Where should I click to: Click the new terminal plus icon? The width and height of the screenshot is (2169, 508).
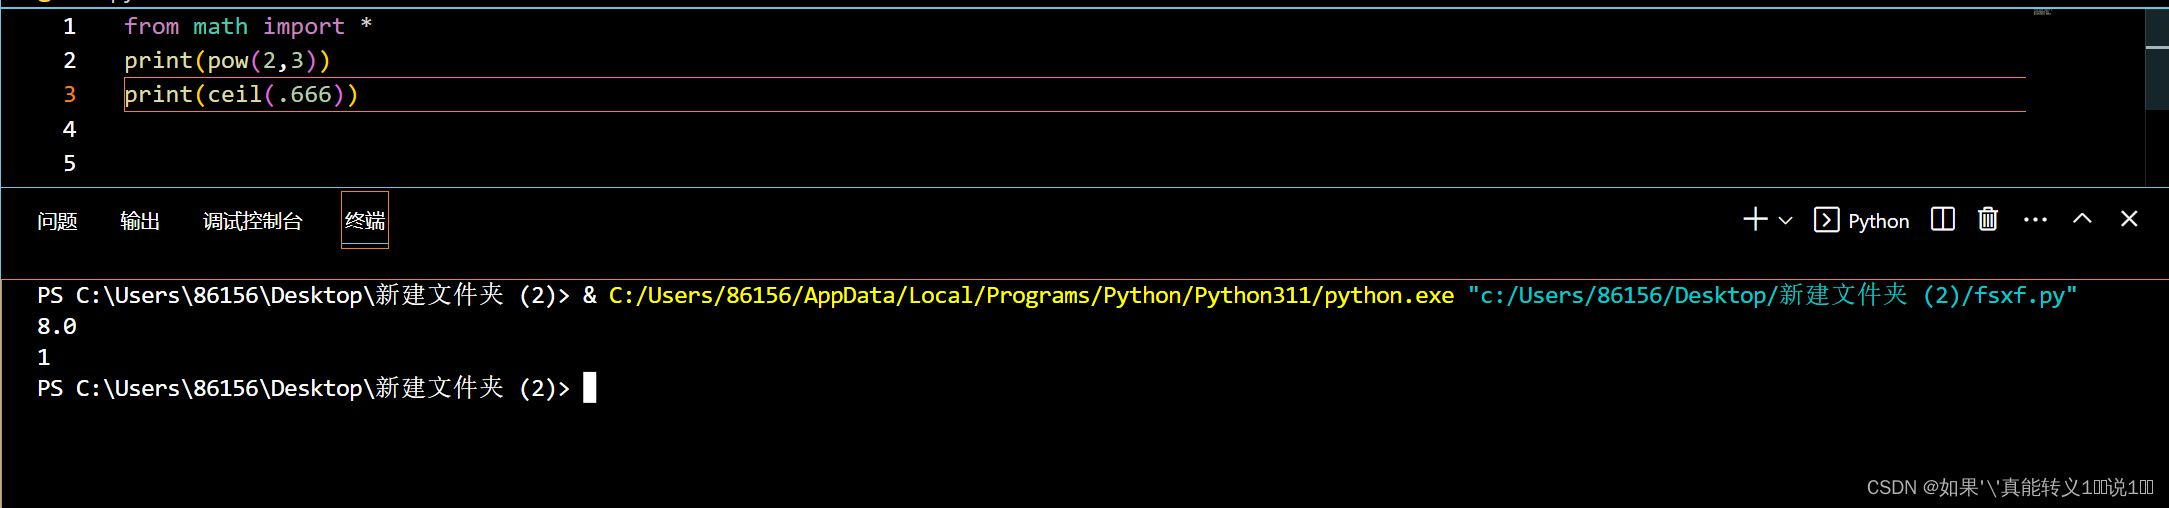[1755, 220]
